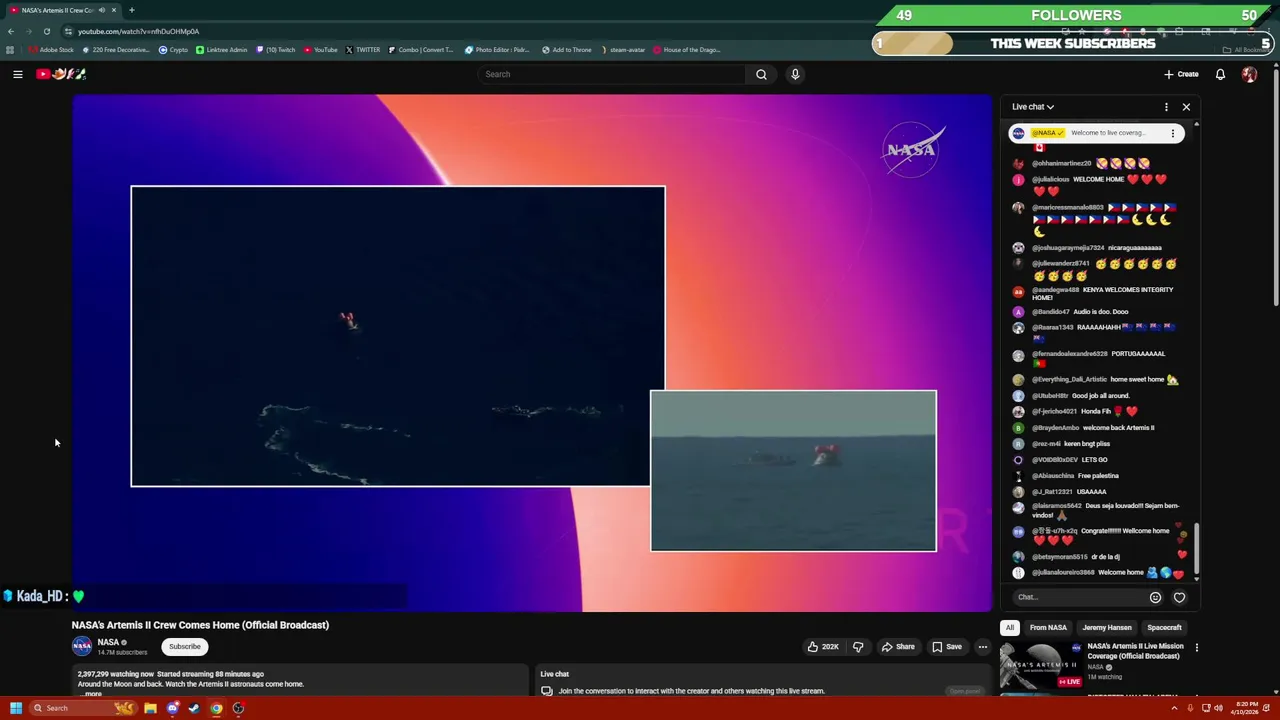Viewport: 1280px width, 720px height.
Task: Show hidden system tray icons chevron
Action: tap(1174, 708)
